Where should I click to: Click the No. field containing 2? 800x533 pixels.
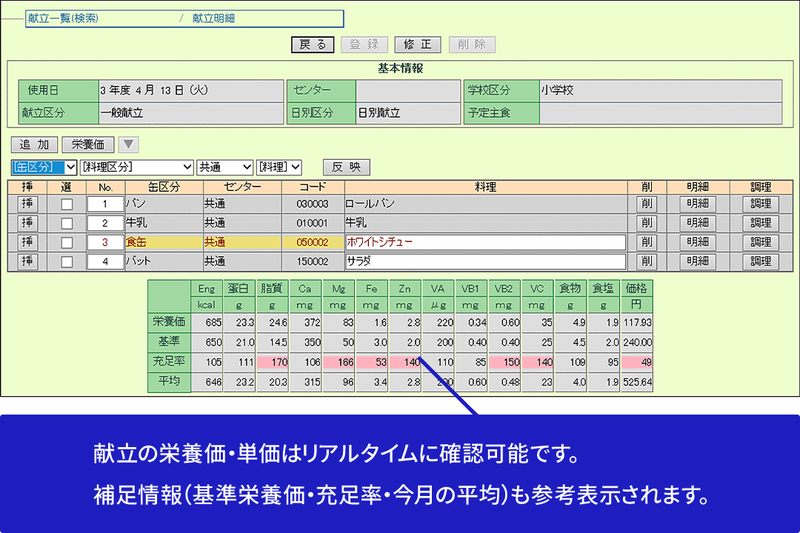click(105, 223)
